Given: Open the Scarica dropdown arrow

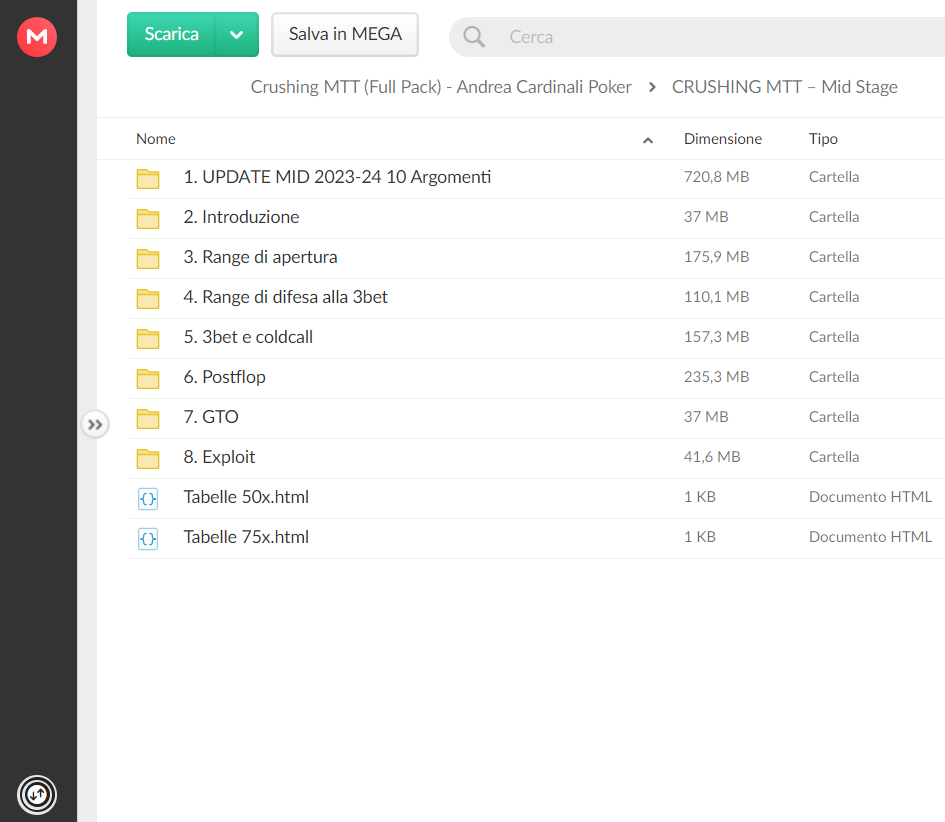Looking at the screenshot, I should 237,34.
